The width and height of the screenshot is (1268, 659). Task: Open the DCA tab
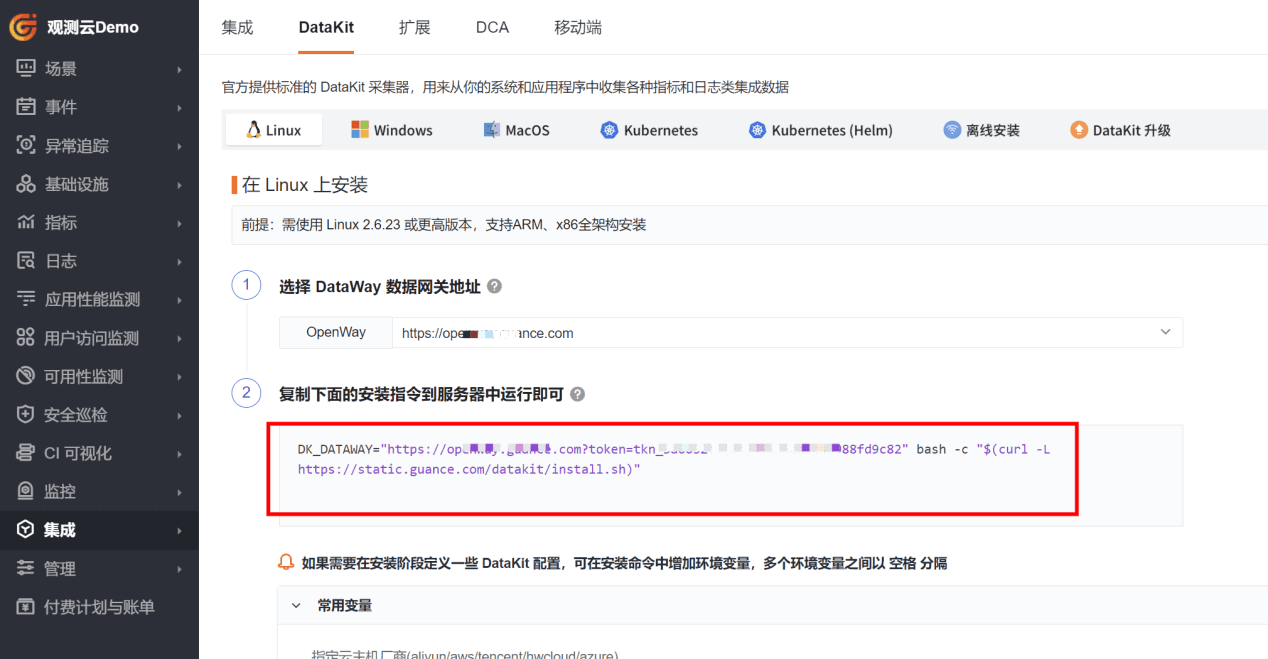(492, 27)
